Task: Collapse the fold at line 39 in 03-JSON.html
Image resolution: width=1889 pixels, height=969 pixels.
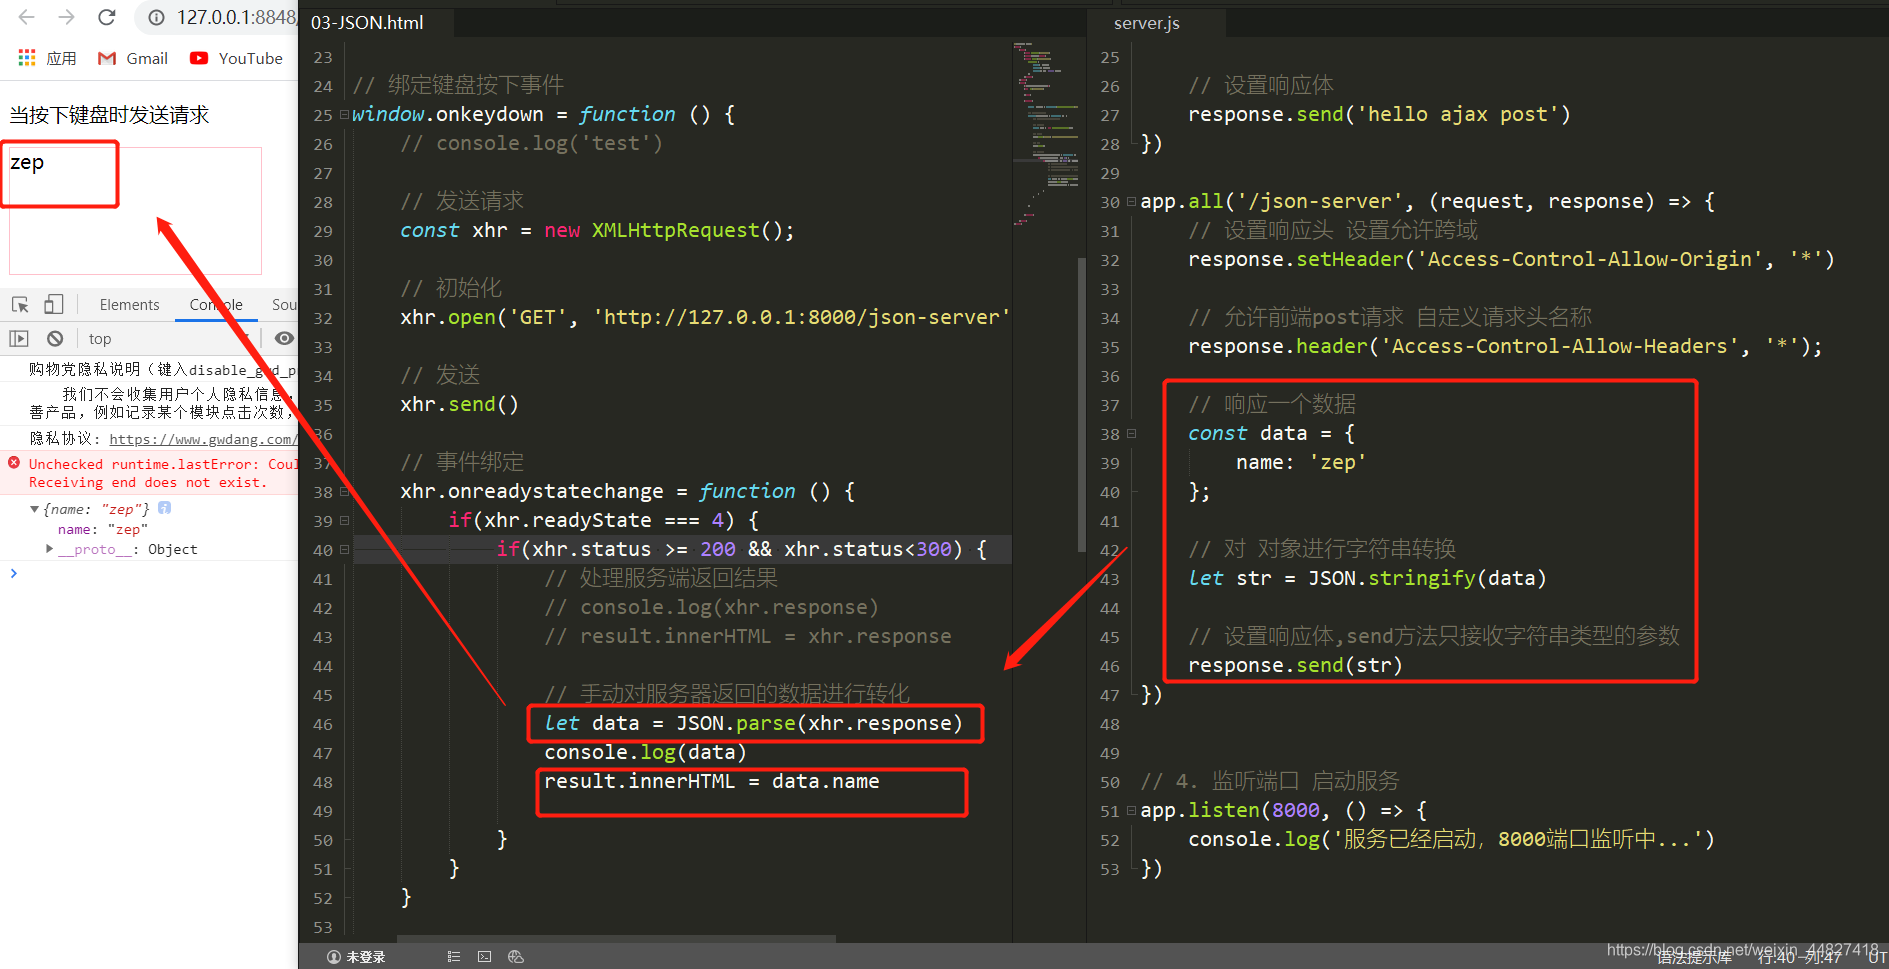Action: coord(344,520)
